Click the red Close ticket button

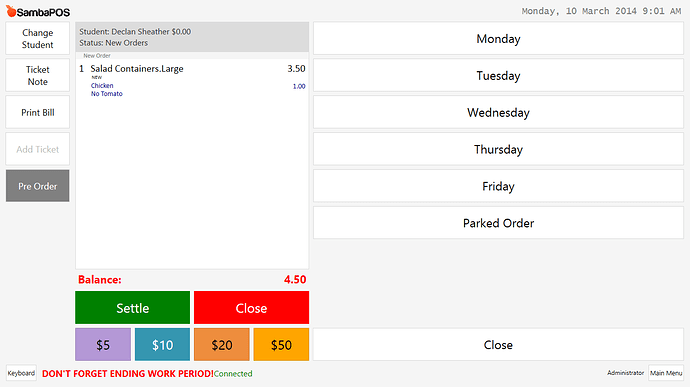[251, 307]
